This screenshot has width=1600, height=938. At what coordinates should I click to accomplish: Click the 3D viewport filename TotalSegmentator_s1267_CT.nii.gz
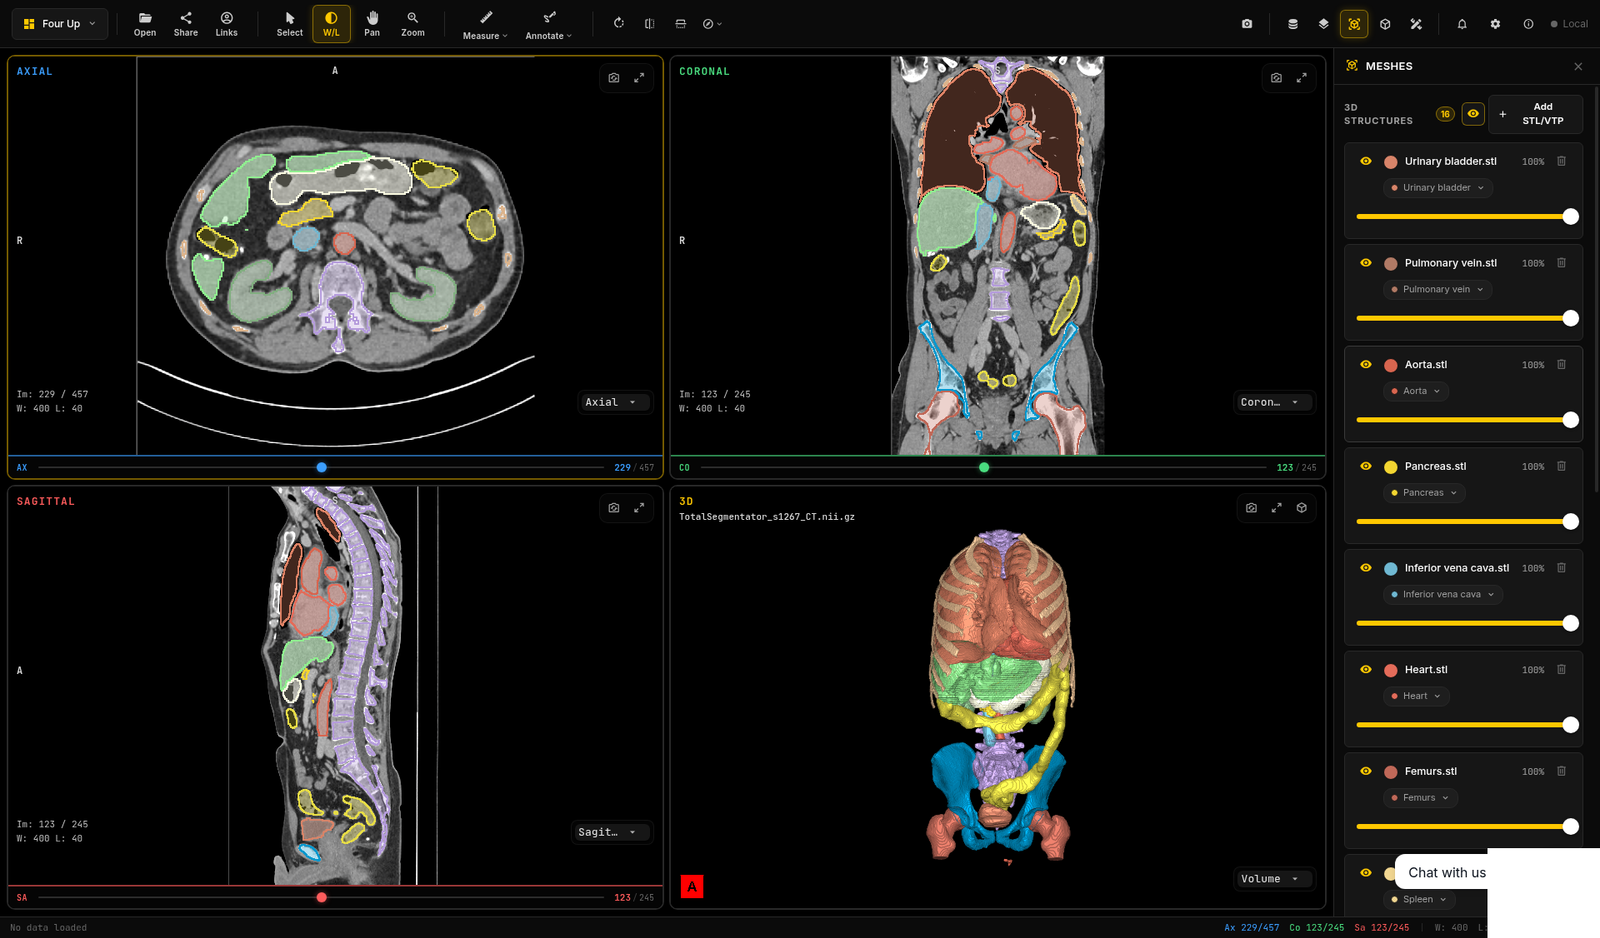767,517
